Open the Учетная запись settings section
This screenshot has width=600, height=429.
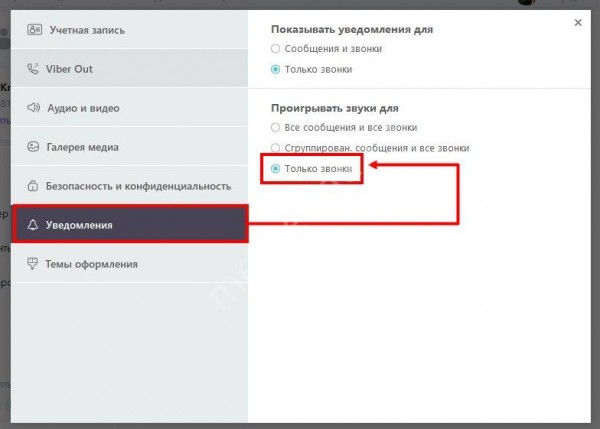click(x=129, y=30)
